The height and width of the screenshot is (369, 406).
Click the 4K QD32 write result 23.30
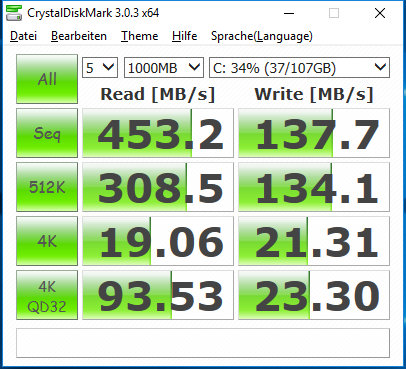314,295
